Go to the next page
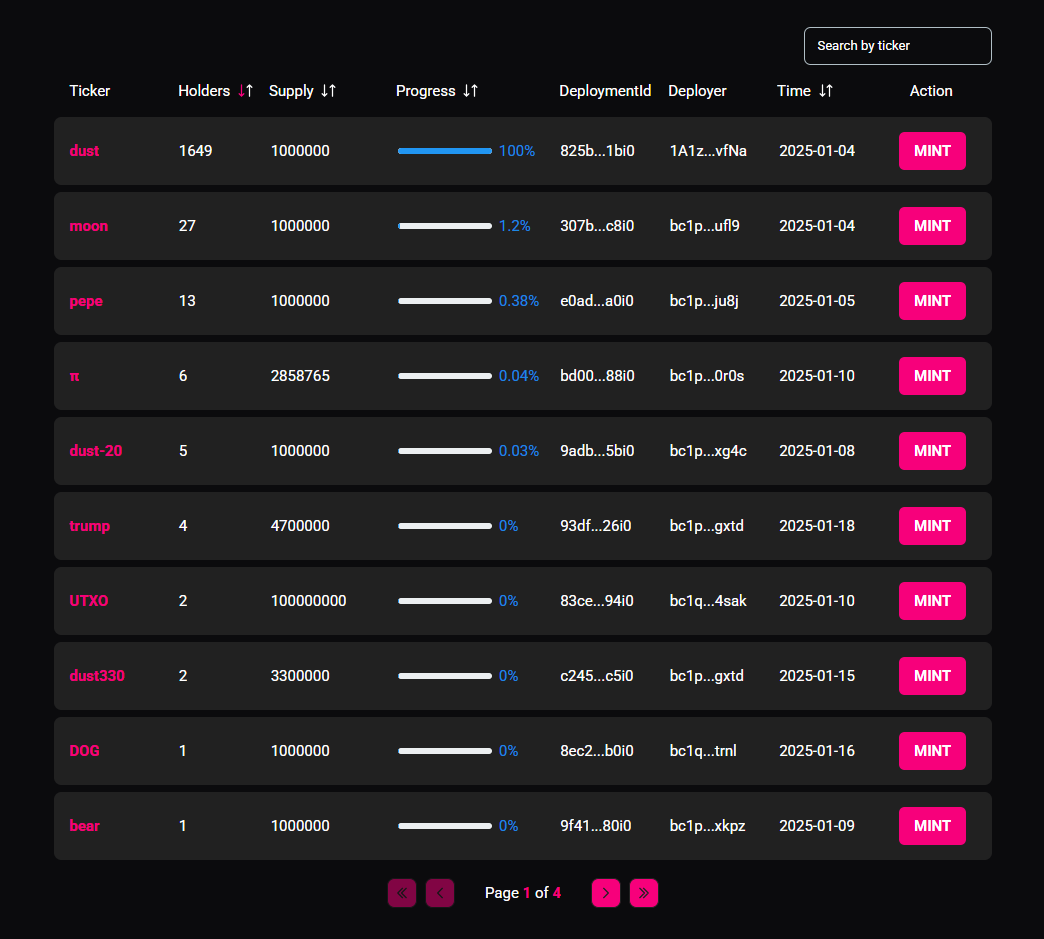Viewport: 1044px width, 939px height. pyautogui.click(x=606, y=893)
